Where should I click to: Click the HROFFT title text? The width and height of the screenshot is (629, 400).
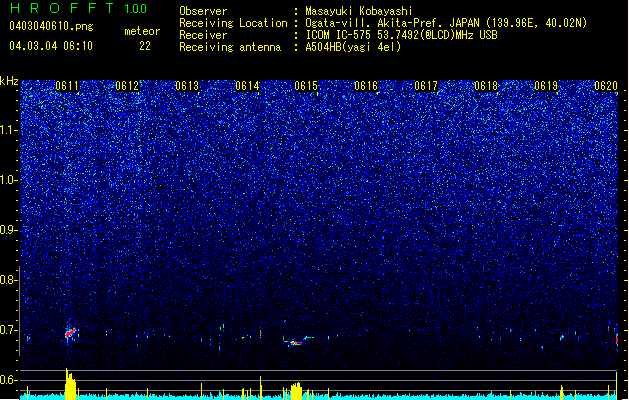pyautogui.click(x=62, y=8)
